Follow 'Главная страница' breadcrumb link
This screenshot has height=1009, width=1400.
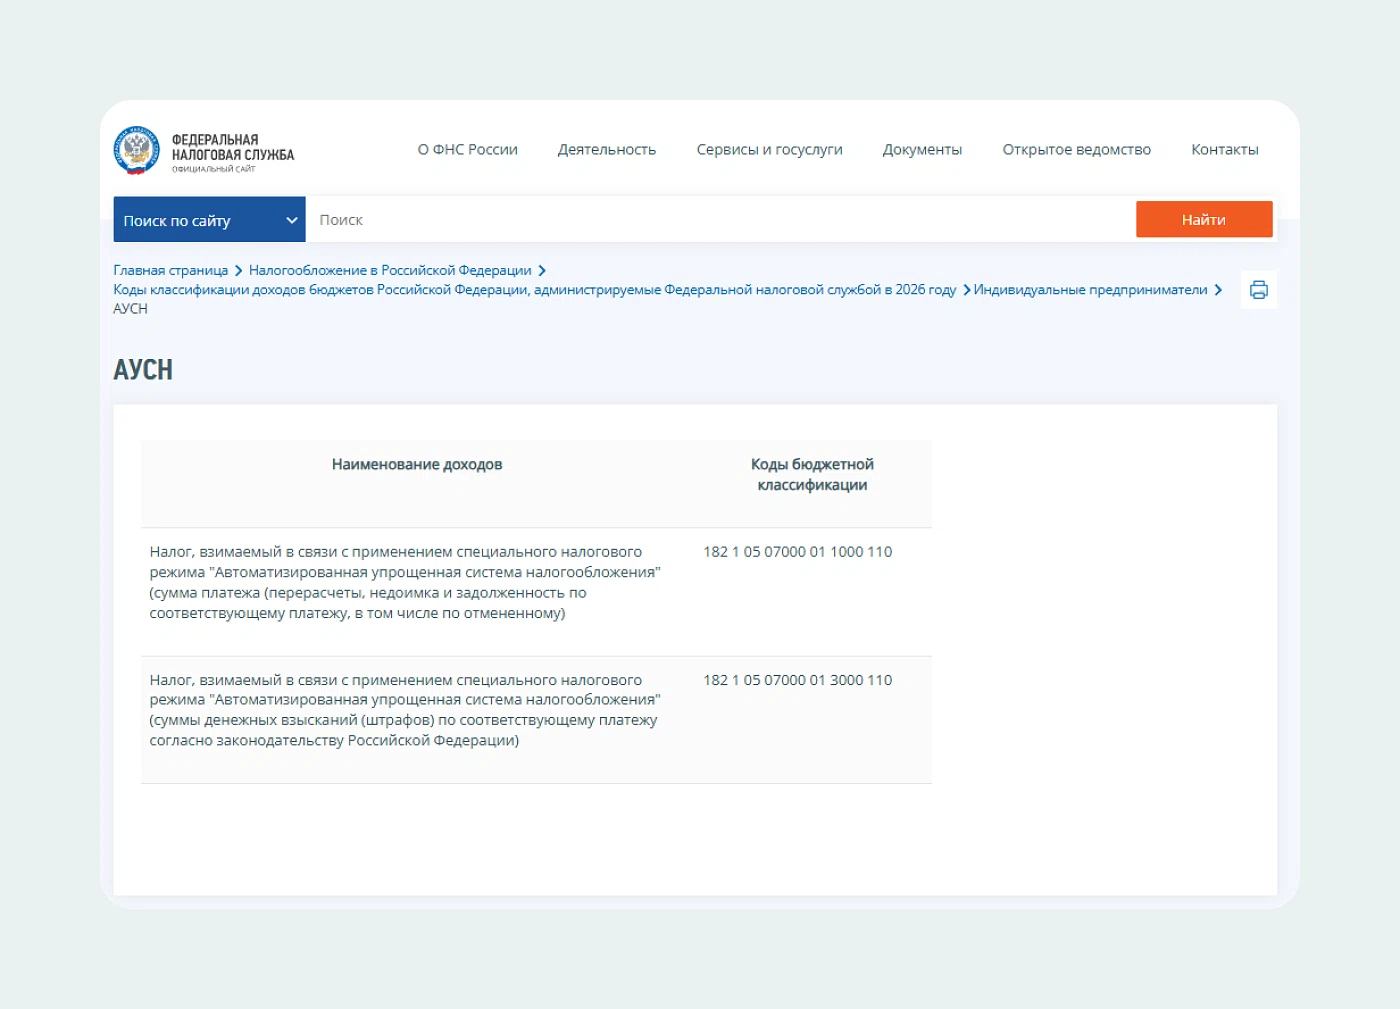[171, 271]
